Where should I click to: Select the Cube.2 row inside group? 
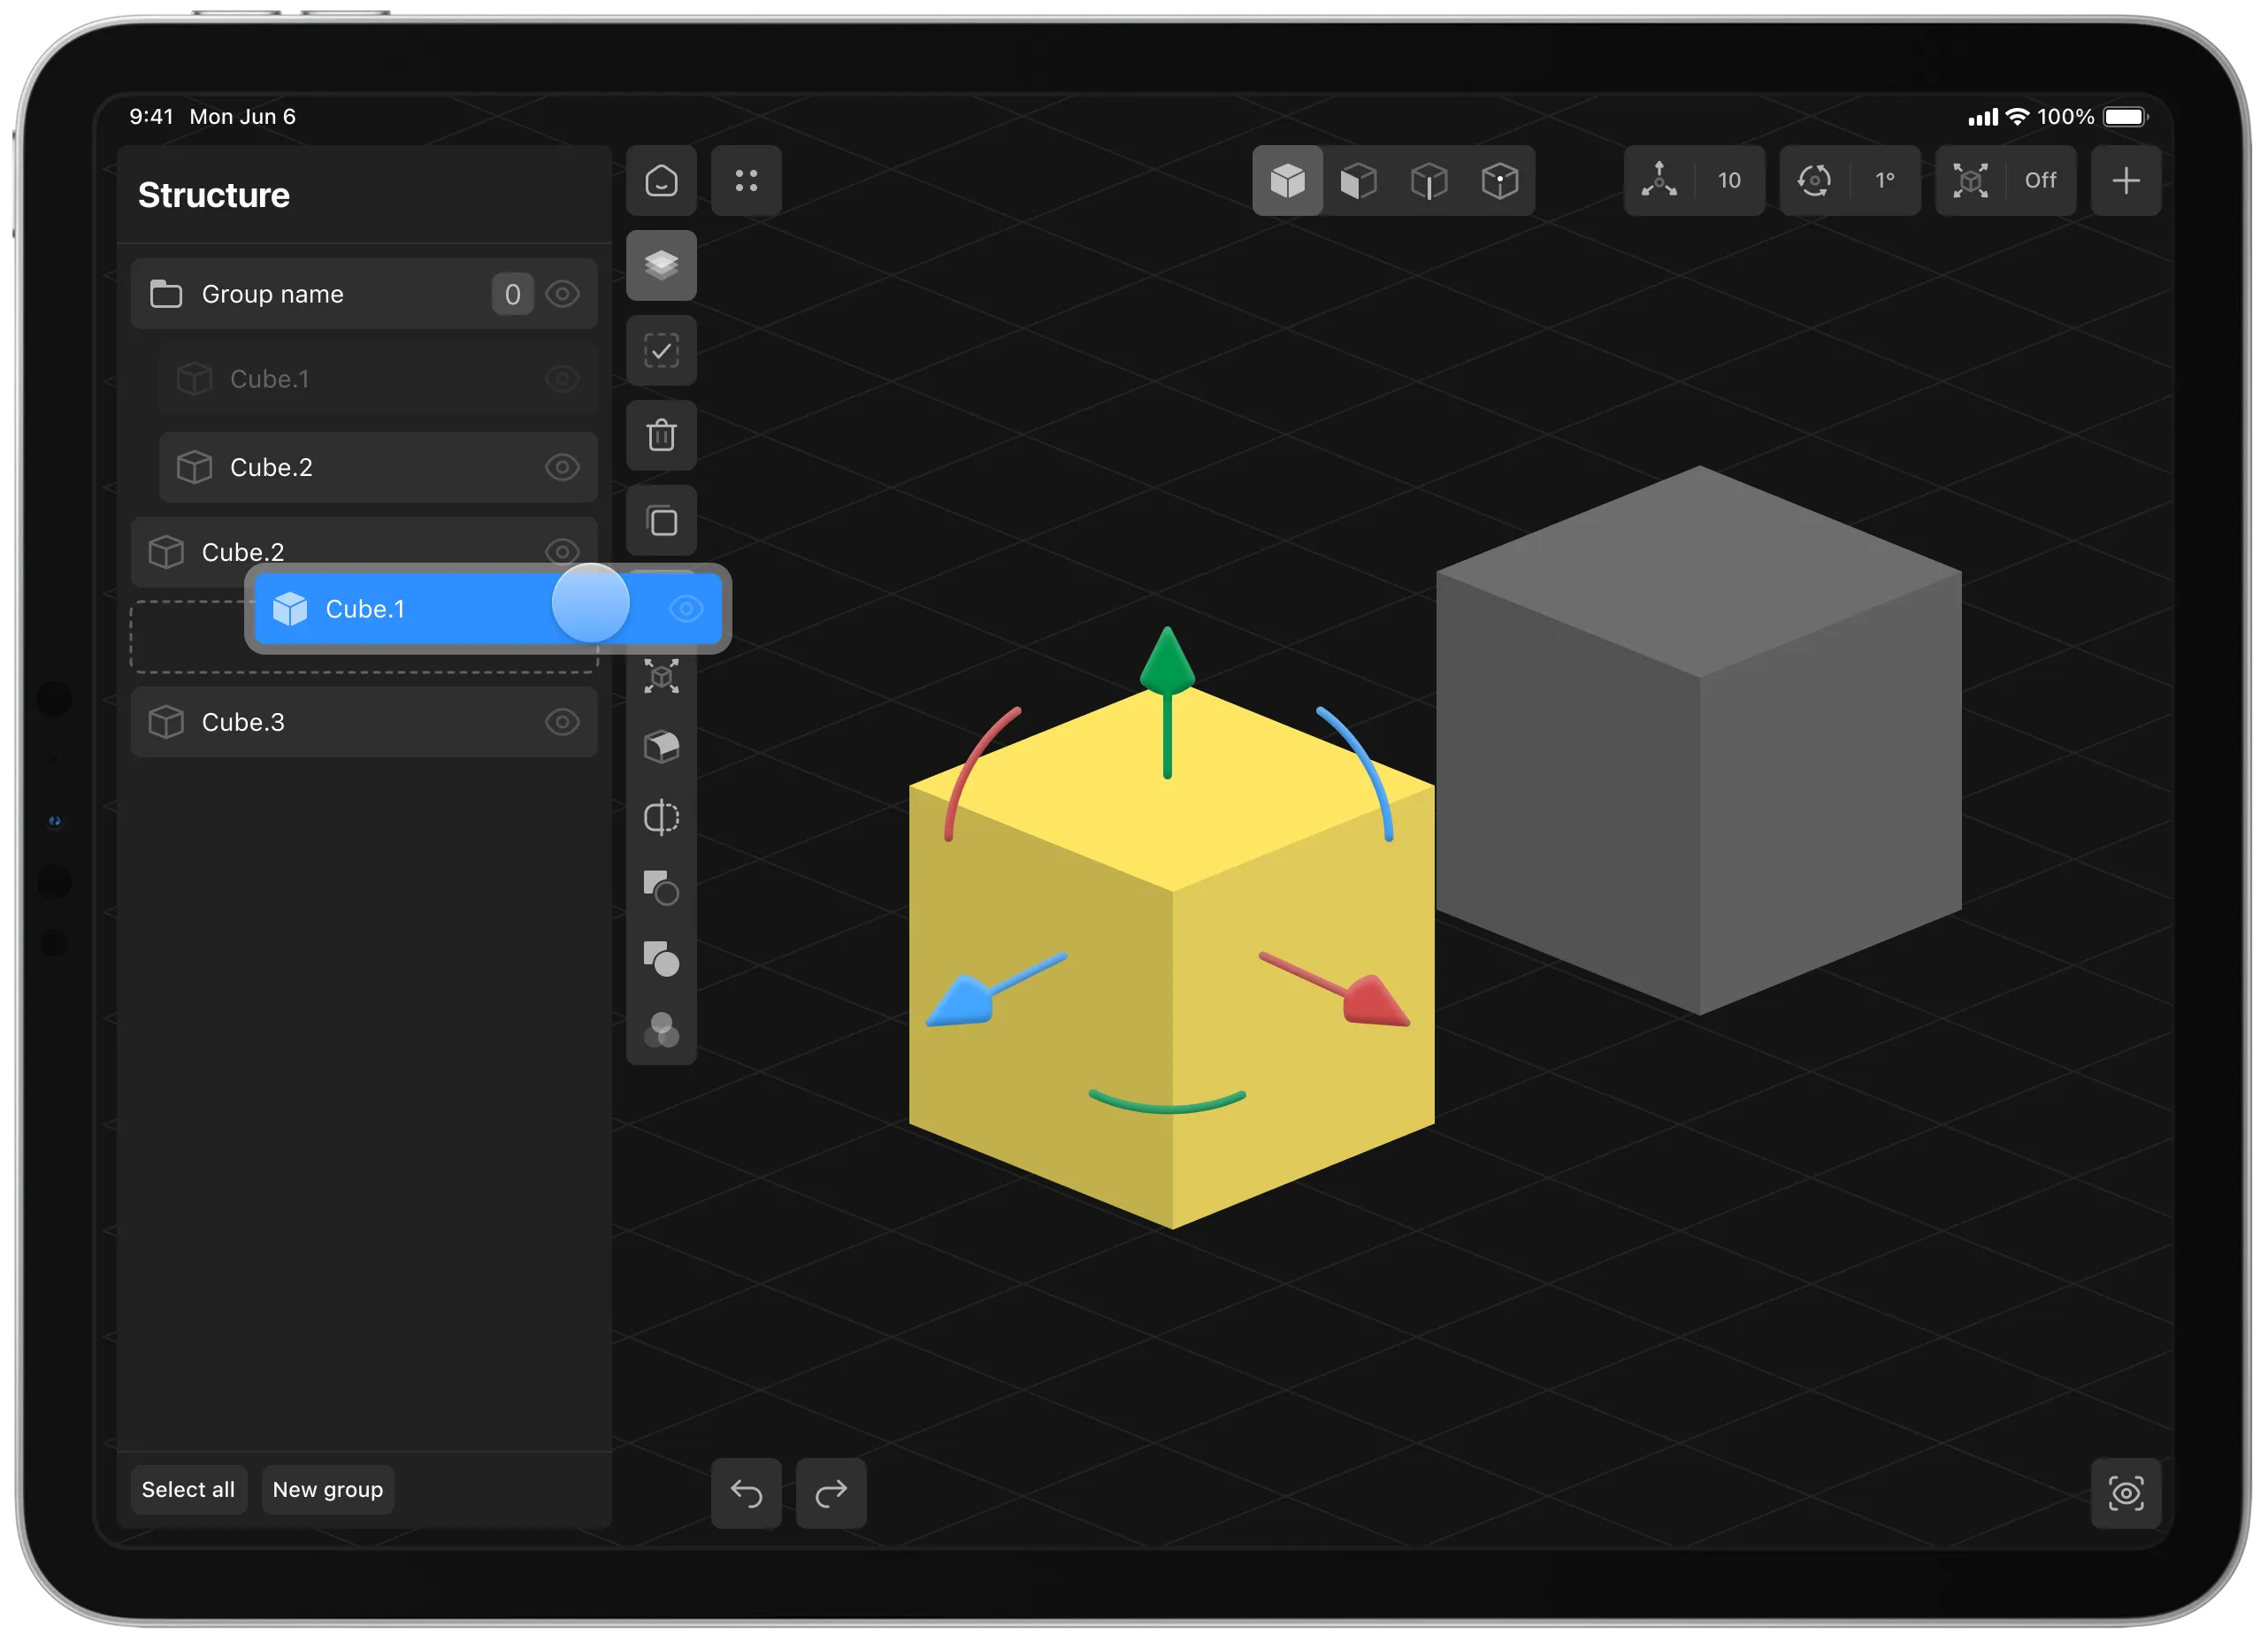click(378, 467)
